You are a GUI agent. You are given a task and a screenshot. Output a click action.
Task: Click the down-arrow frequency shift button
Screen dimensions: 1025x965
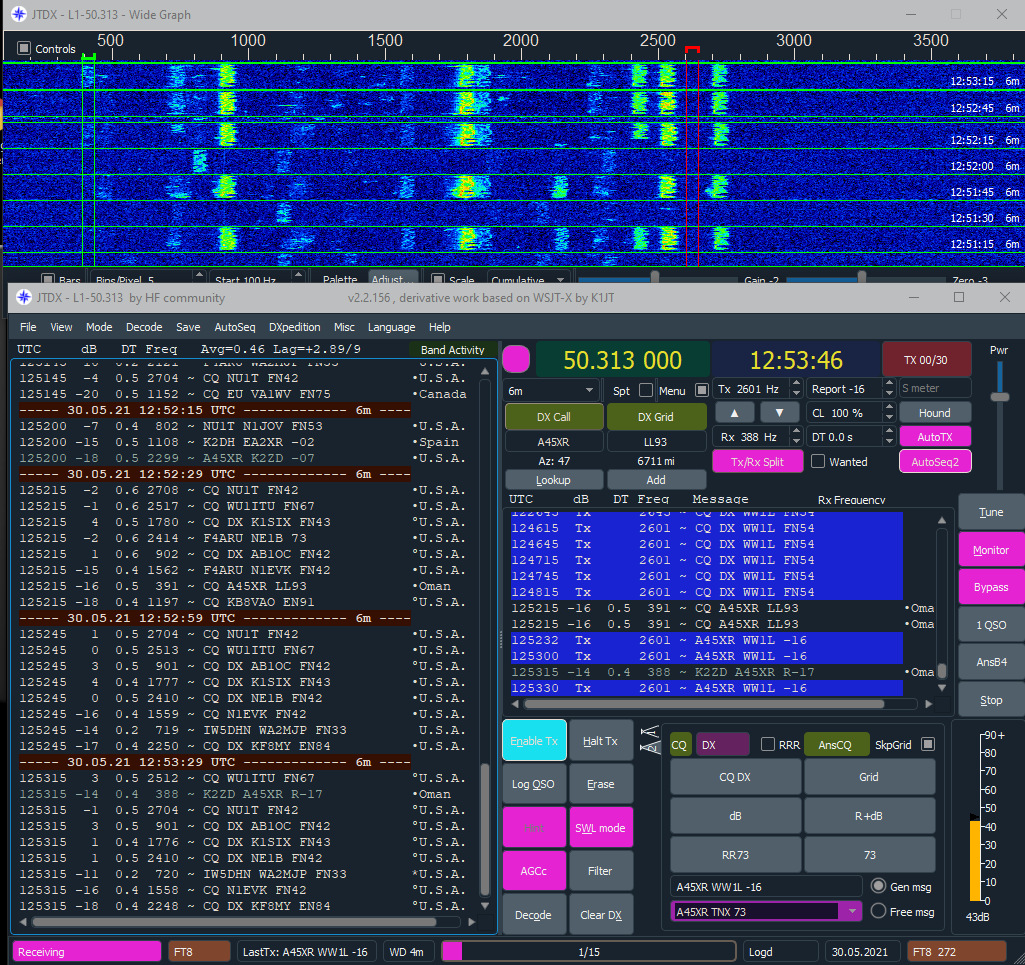coord(779,413)
